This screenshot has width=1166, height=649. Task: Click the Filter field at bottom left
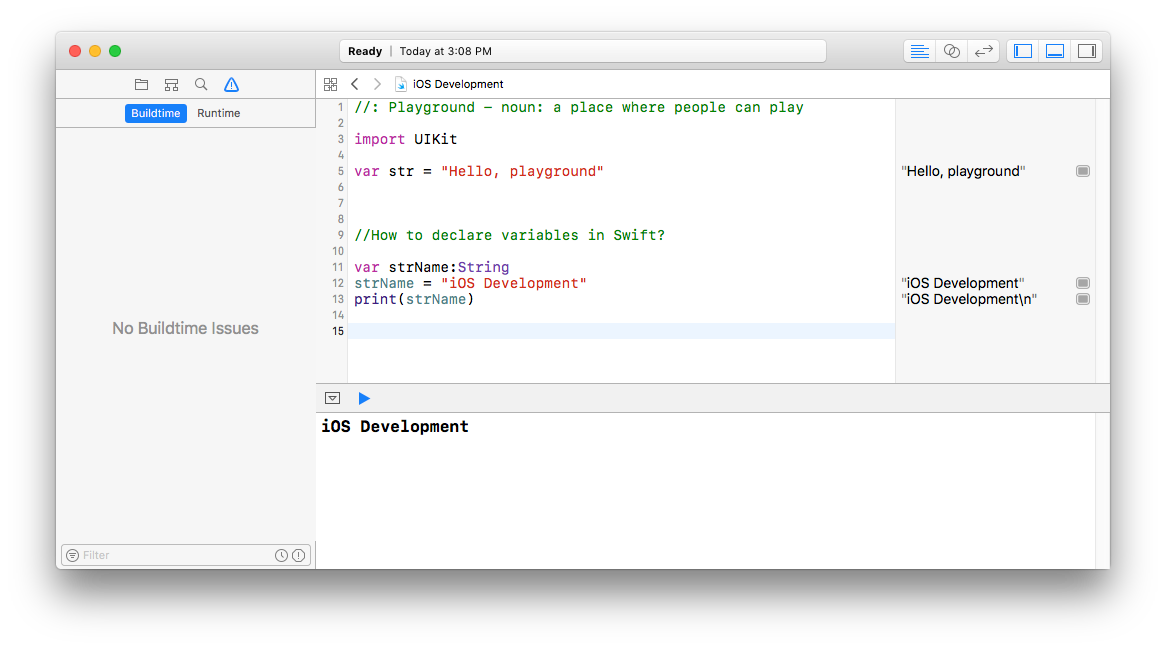150,554
